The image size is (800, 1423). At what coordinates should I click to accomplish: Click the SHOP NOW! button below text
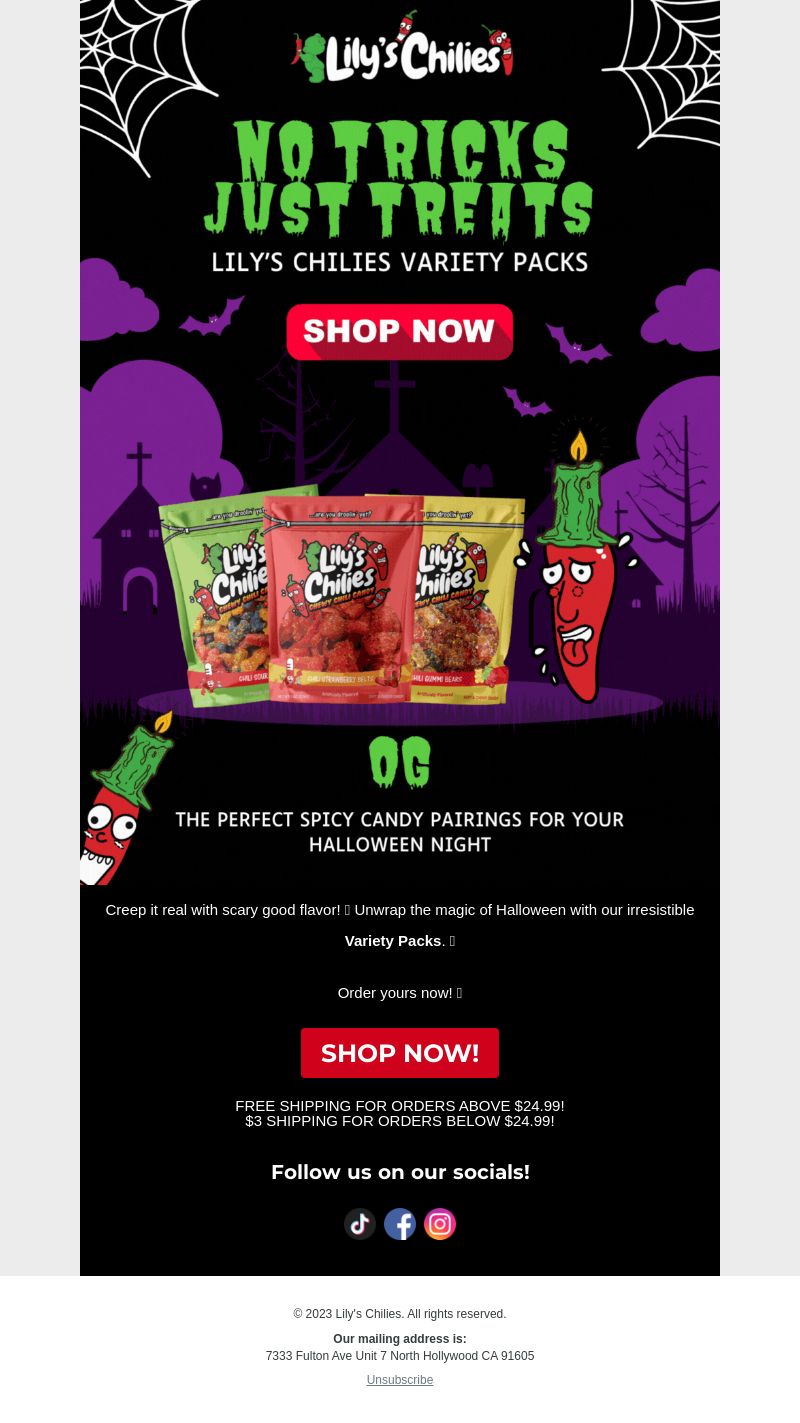(400, 1053)
